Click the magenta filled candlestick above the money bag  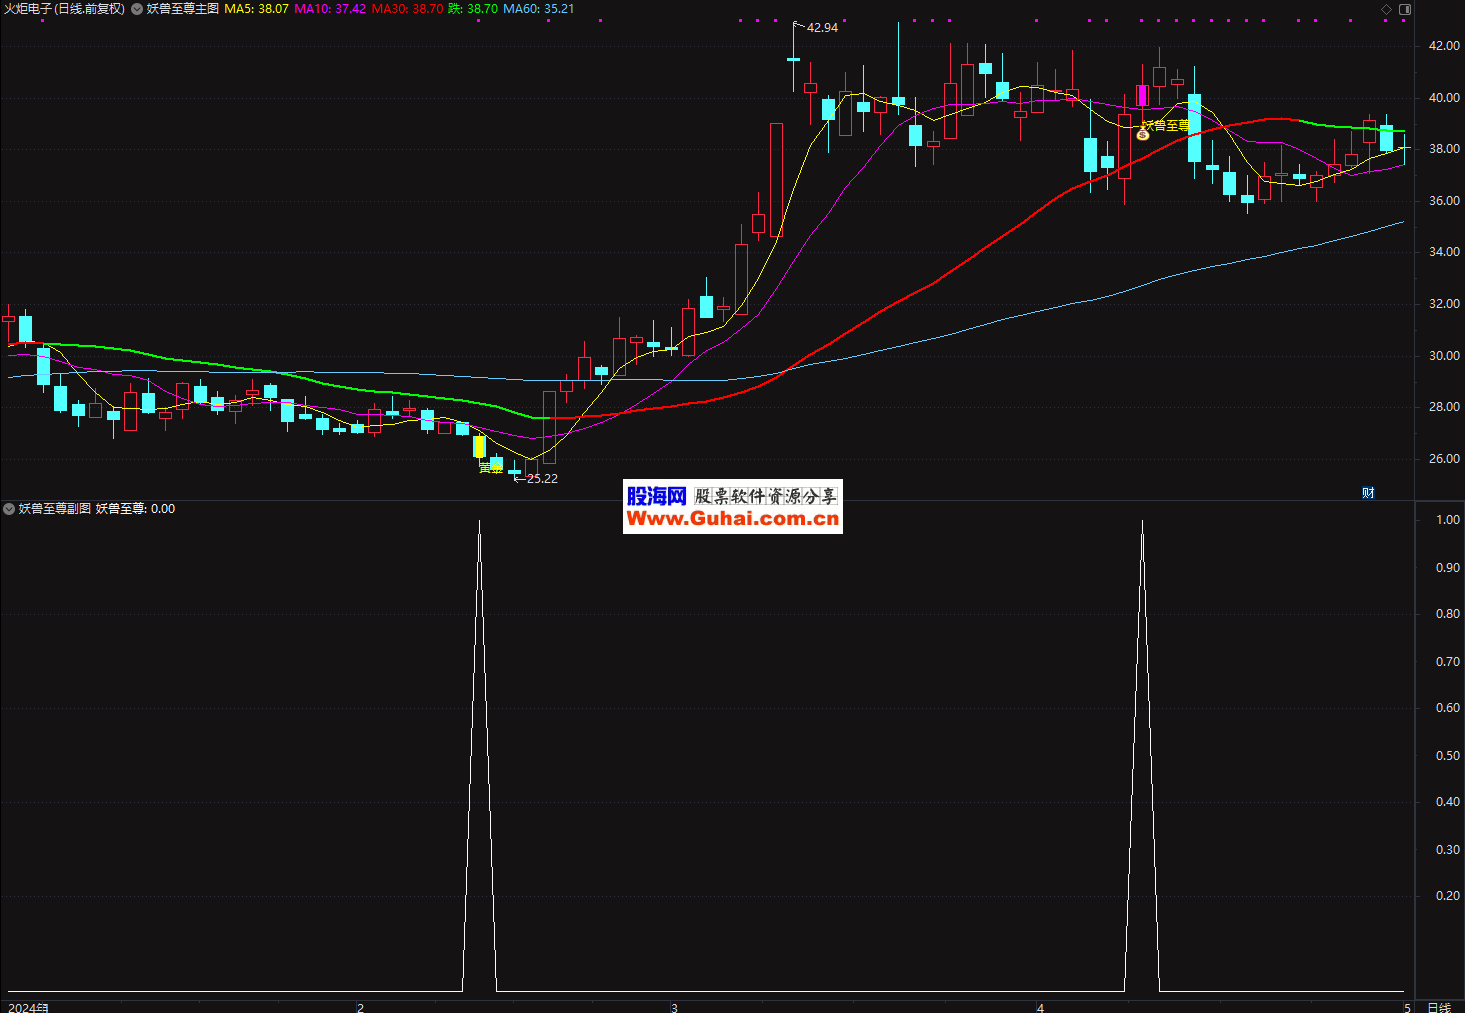tap(1142, 95)
